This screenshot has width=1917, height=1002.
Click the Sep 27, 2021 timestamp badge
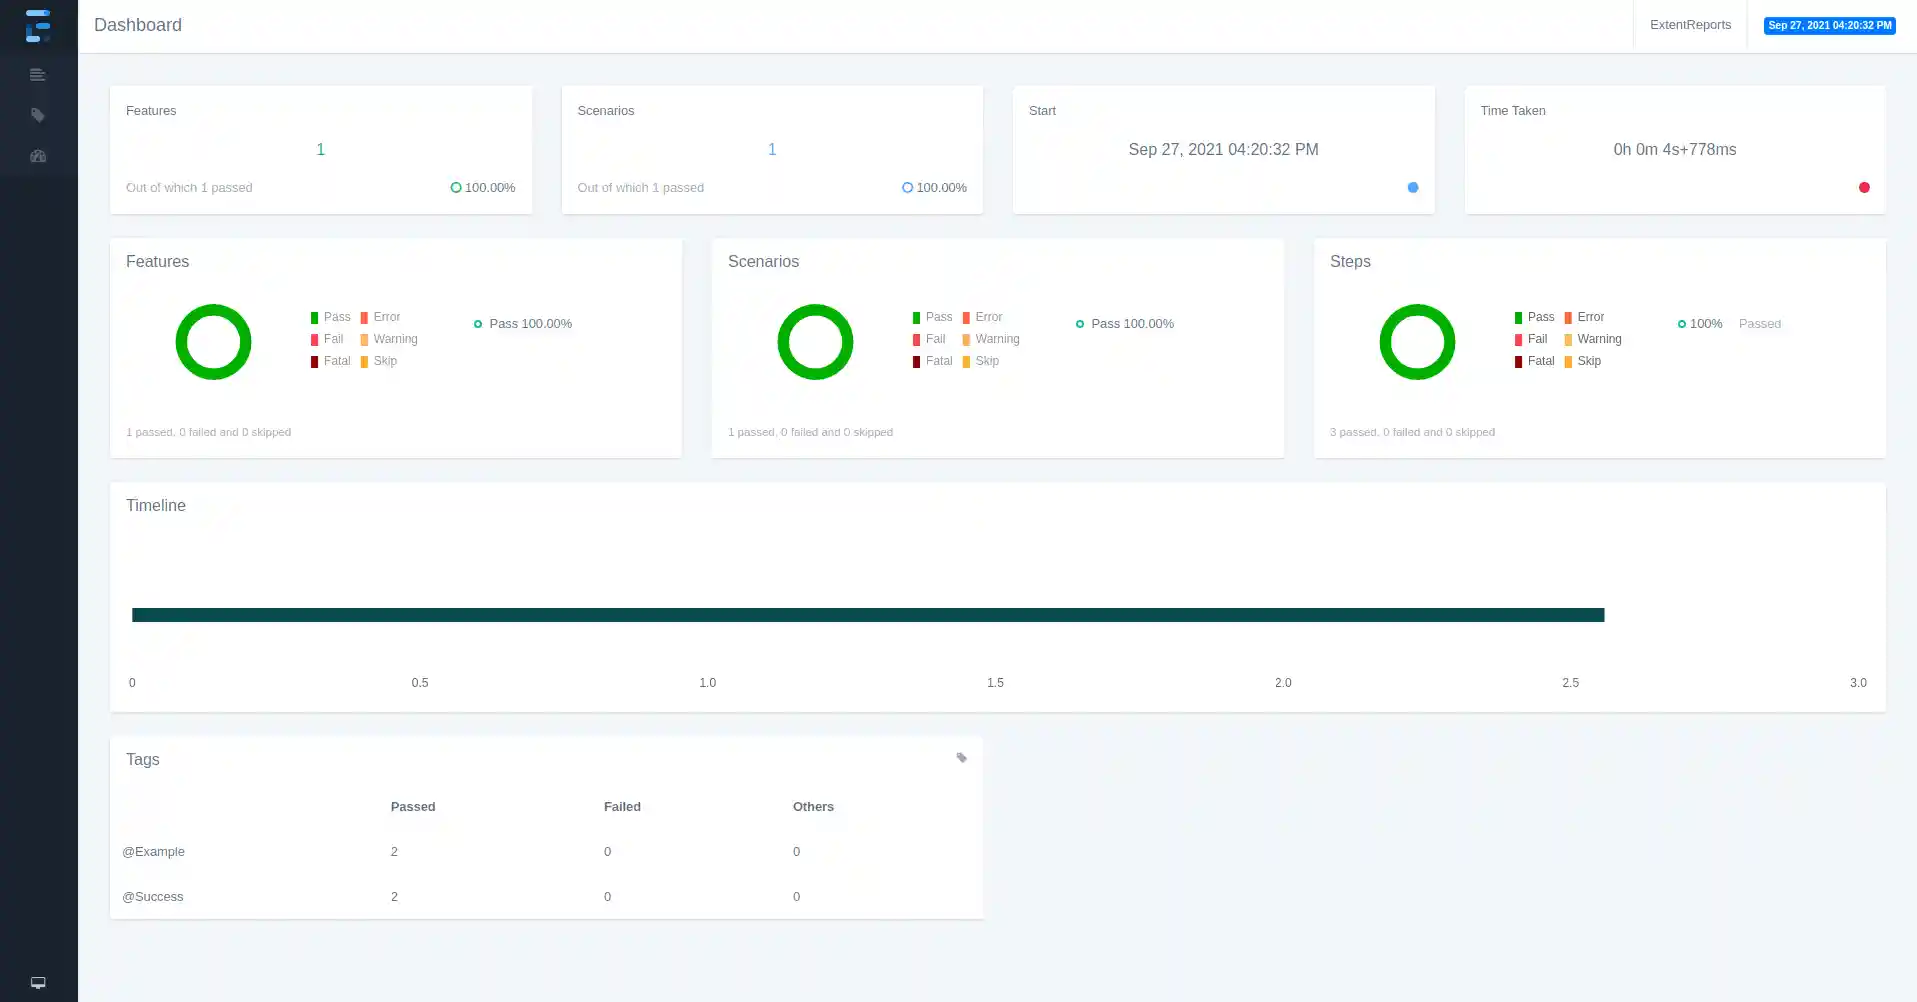(x=1829, y=25)
